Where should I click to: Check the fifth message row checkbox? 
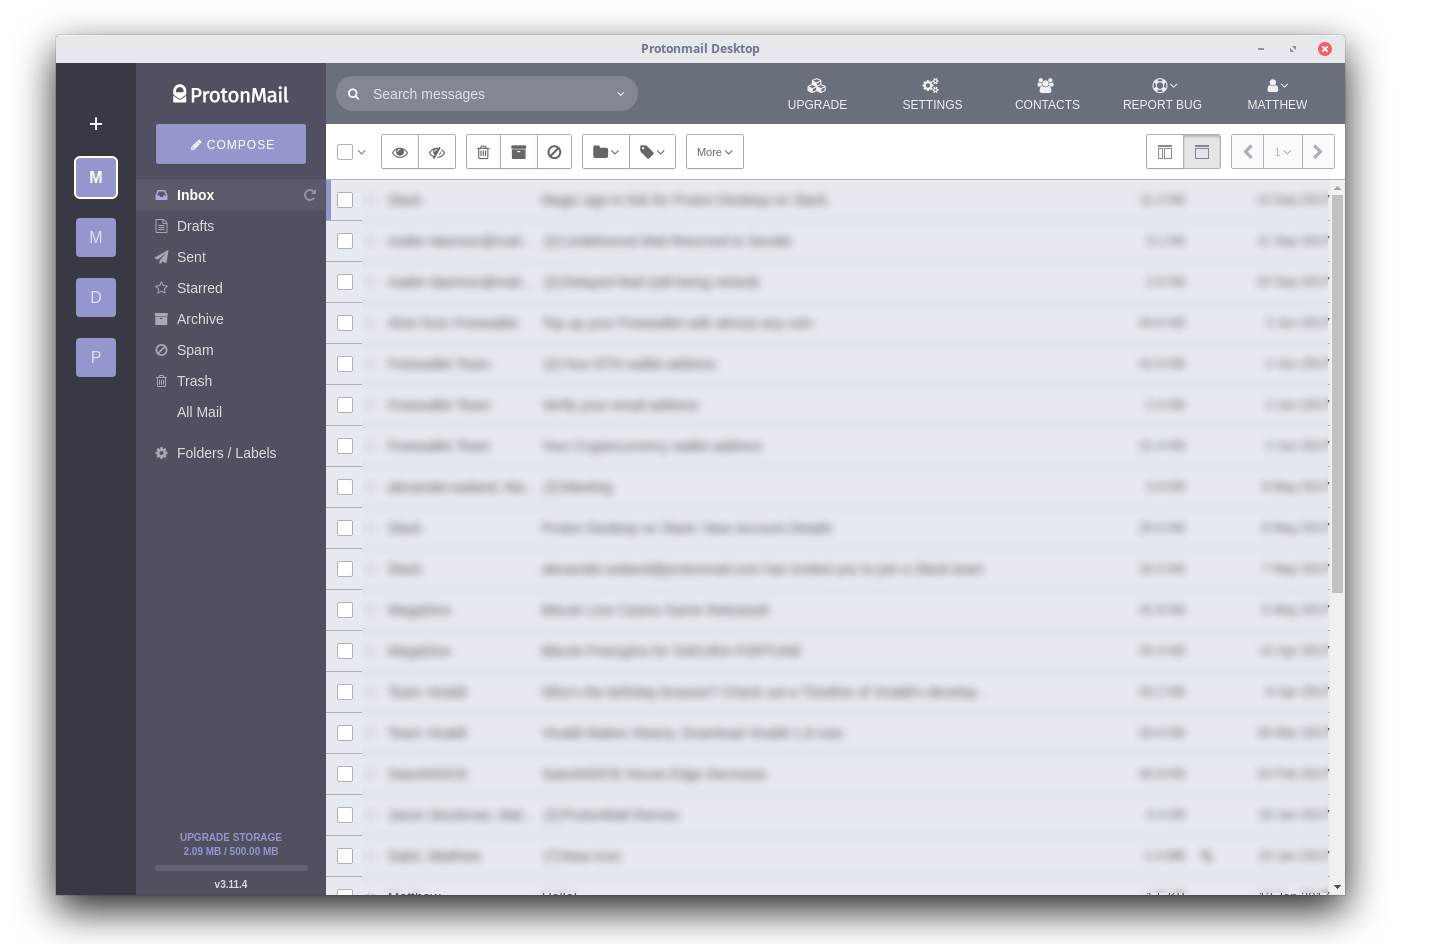coord(345,364)
